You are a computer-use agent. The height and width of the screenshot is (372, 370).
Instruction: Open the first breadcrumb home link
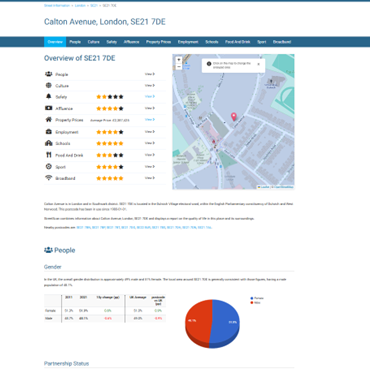pos(57,6)
